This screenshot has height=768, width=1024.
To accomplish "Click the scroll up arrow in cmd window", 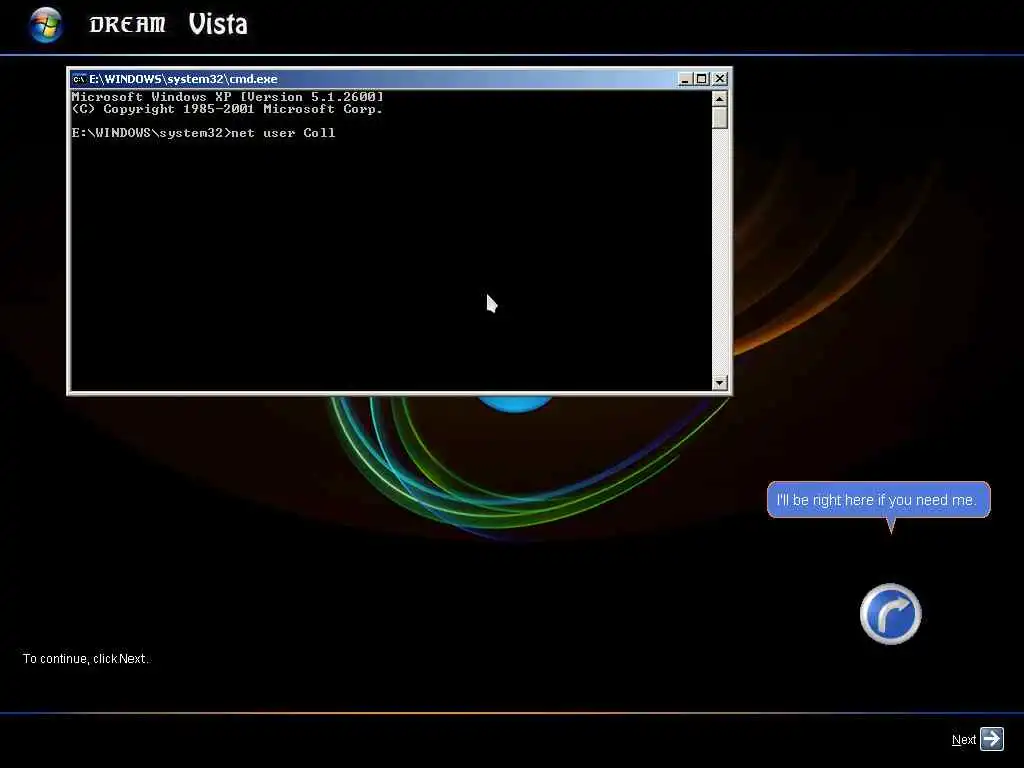I will 720,99.
